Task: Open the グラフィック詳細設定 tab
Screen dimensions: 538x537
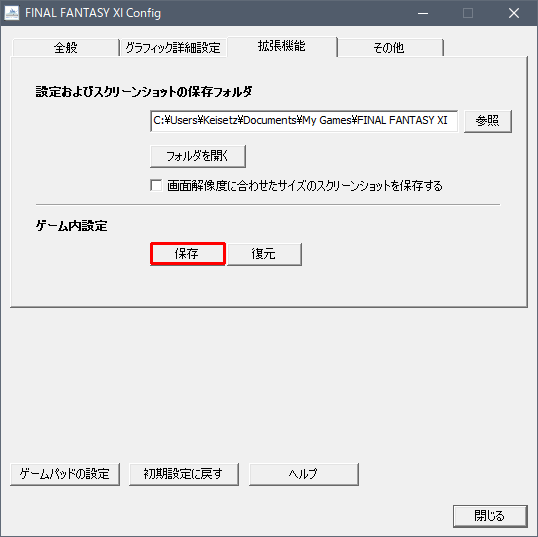Action: pos(173,48)
